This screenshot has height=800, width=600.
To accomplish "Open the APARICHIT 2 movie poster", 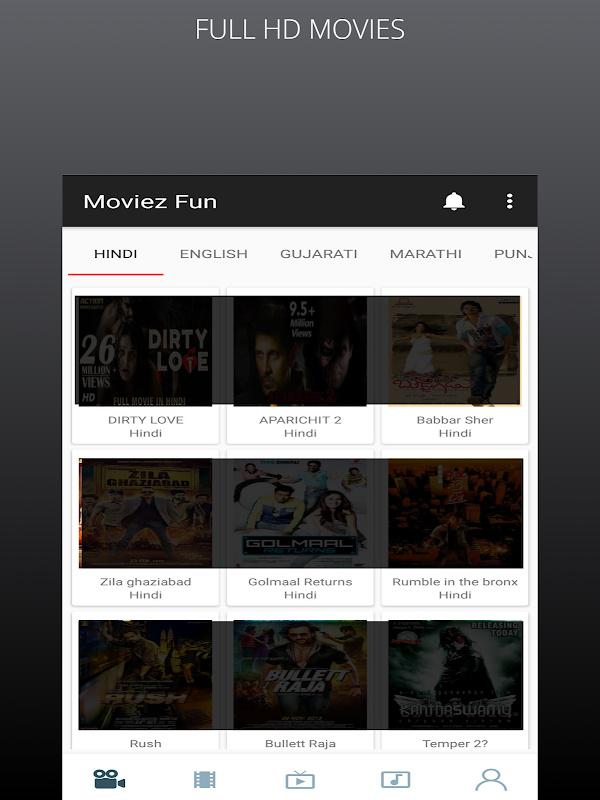I will [x=300, y=351].
